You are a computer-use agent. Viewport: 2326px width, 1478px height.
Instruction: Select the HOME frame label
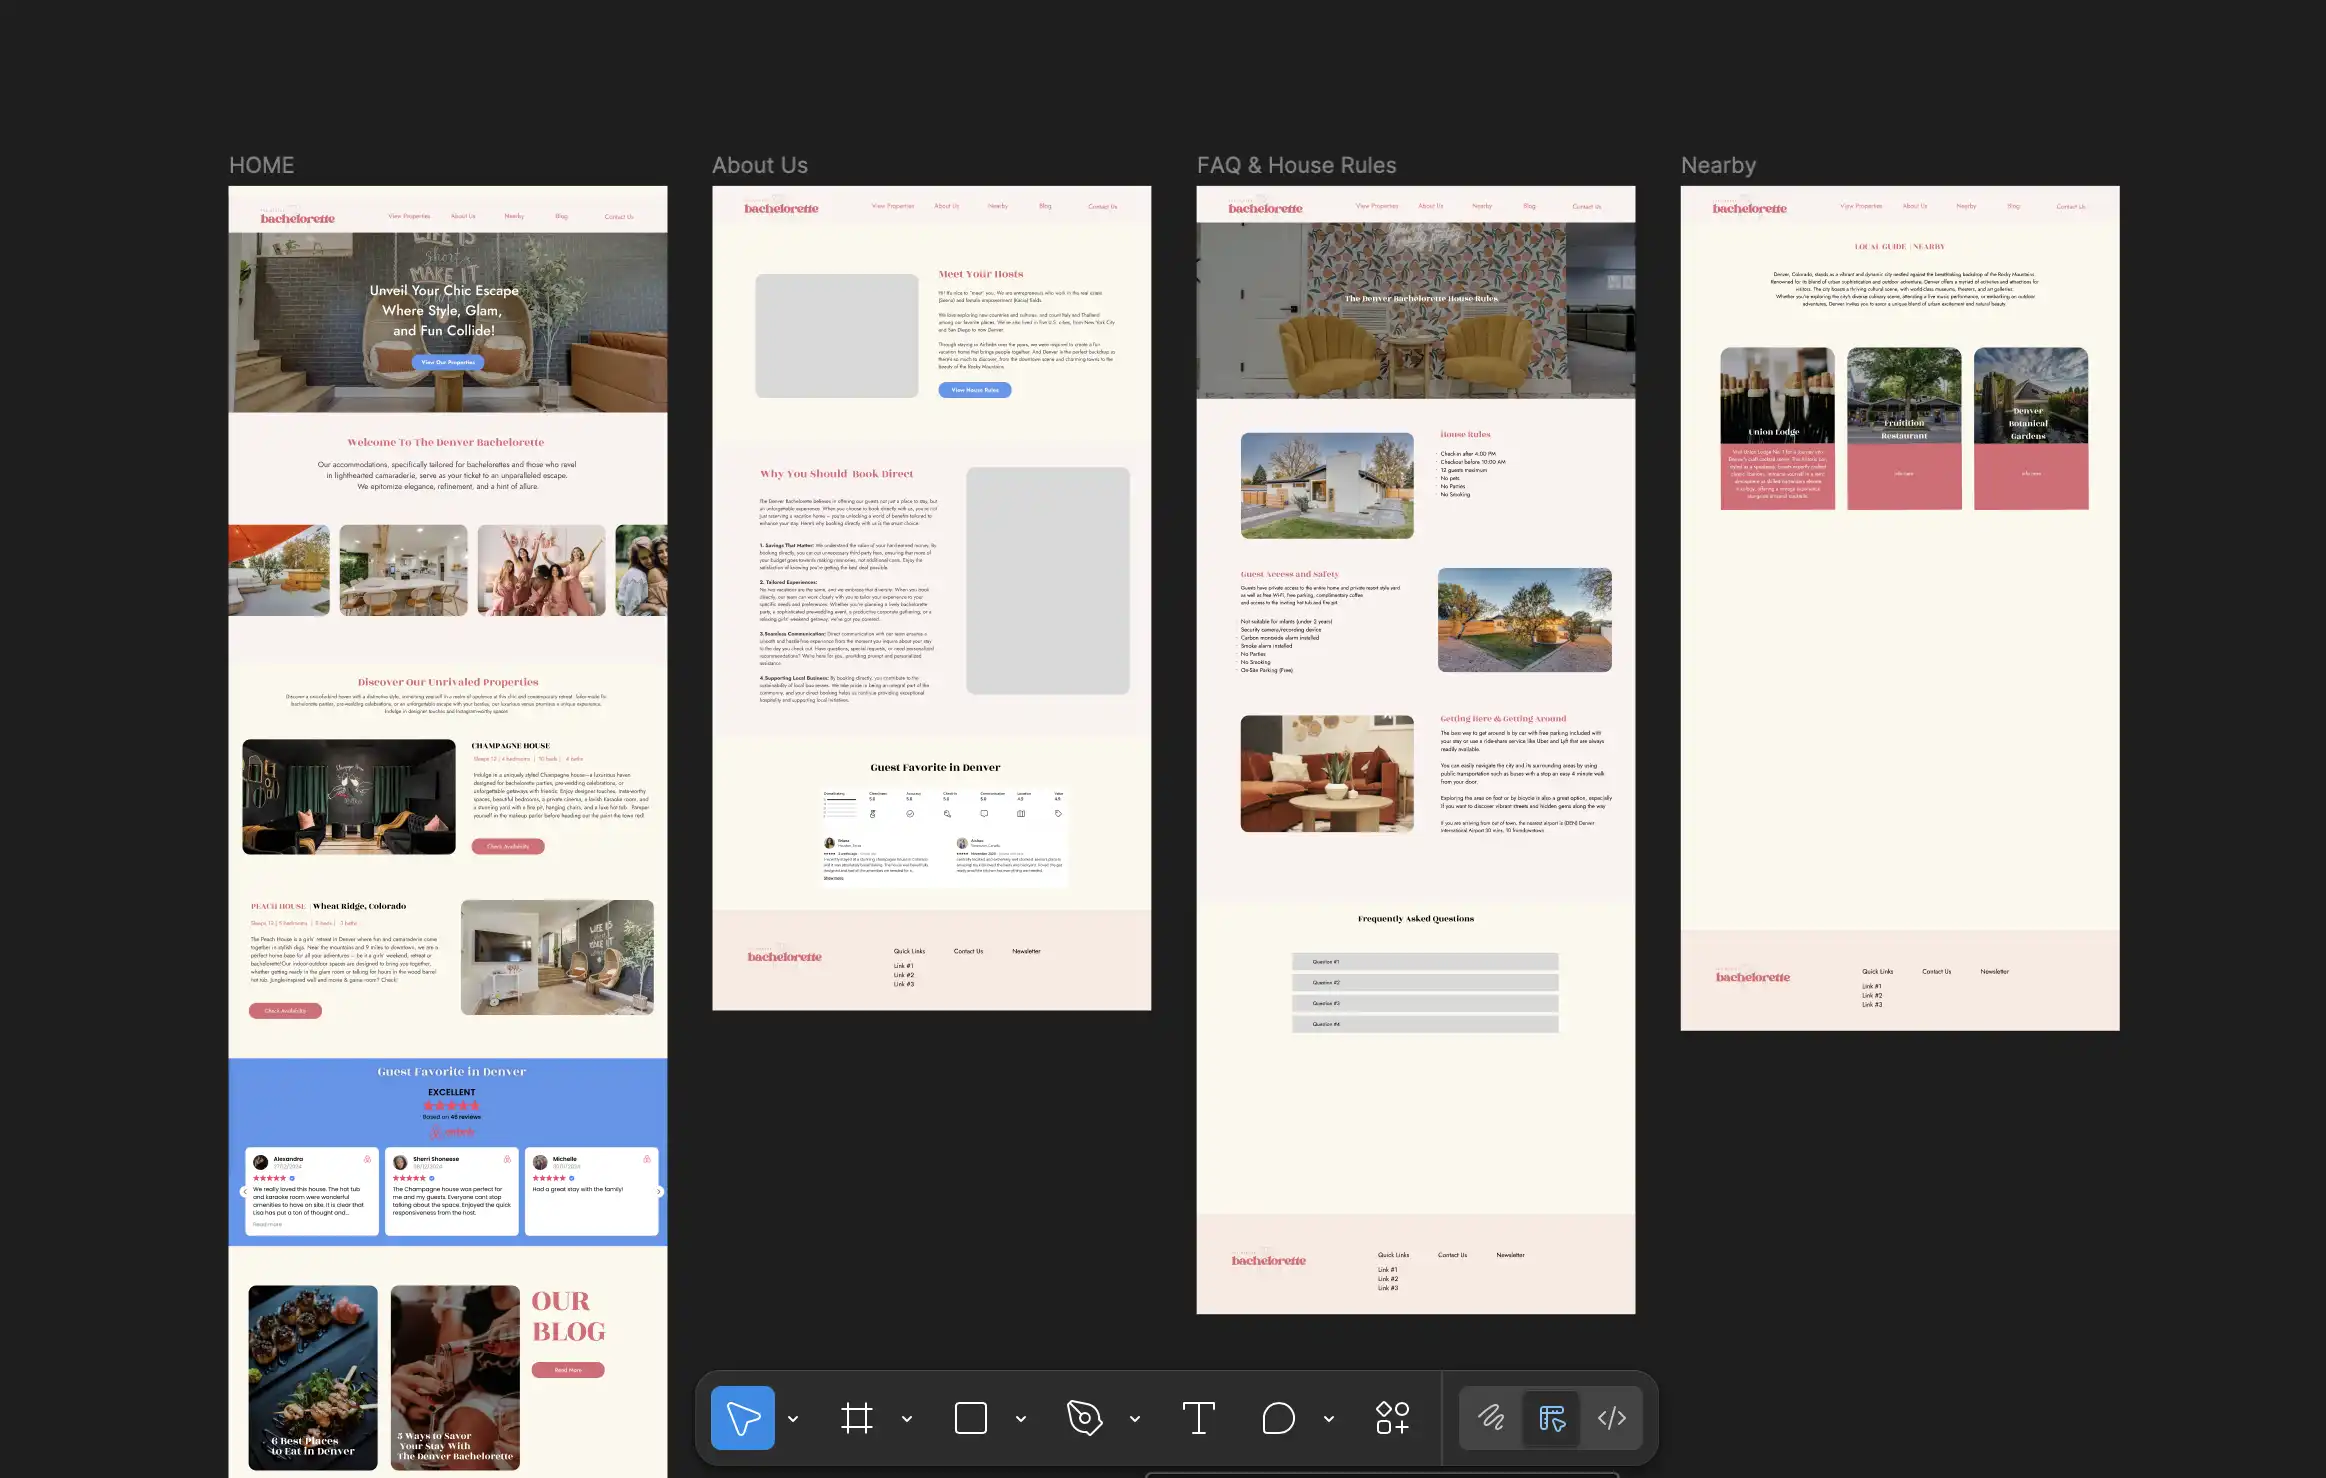point(262,166)
